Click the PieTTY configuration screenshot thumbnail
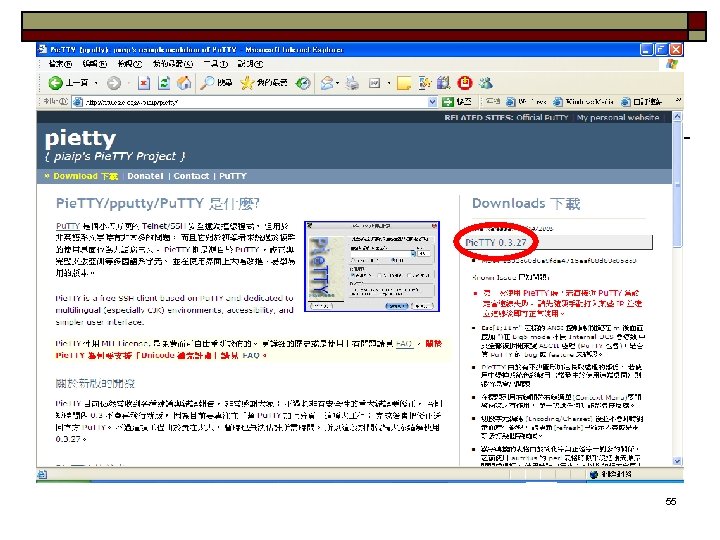The width and height of the screenshot is (720, 540). click(372, 266)
